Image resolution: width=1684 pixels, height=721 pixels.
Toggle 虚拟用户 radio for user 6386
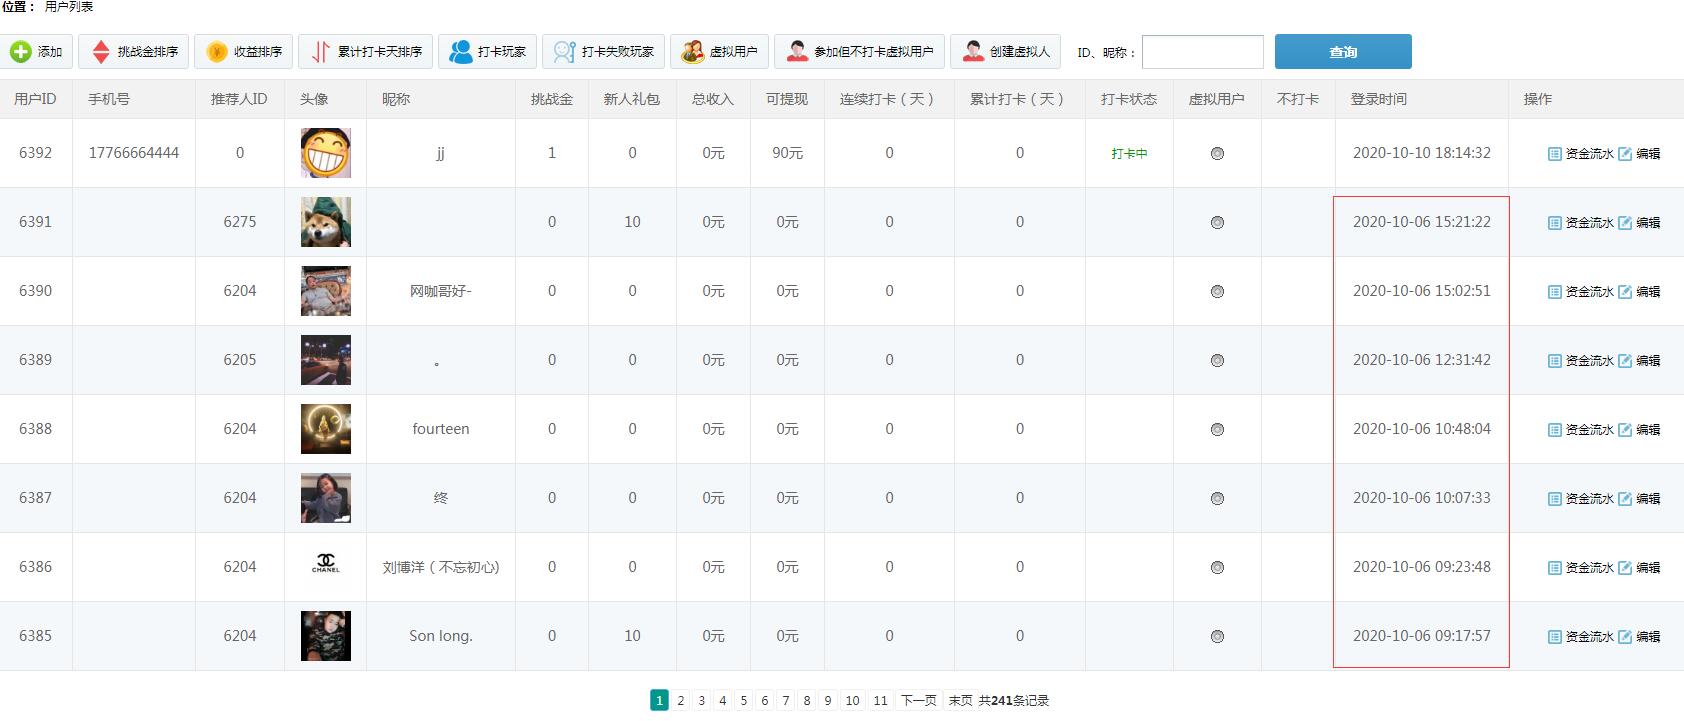pyautogui.click(x=1217, y=568)
